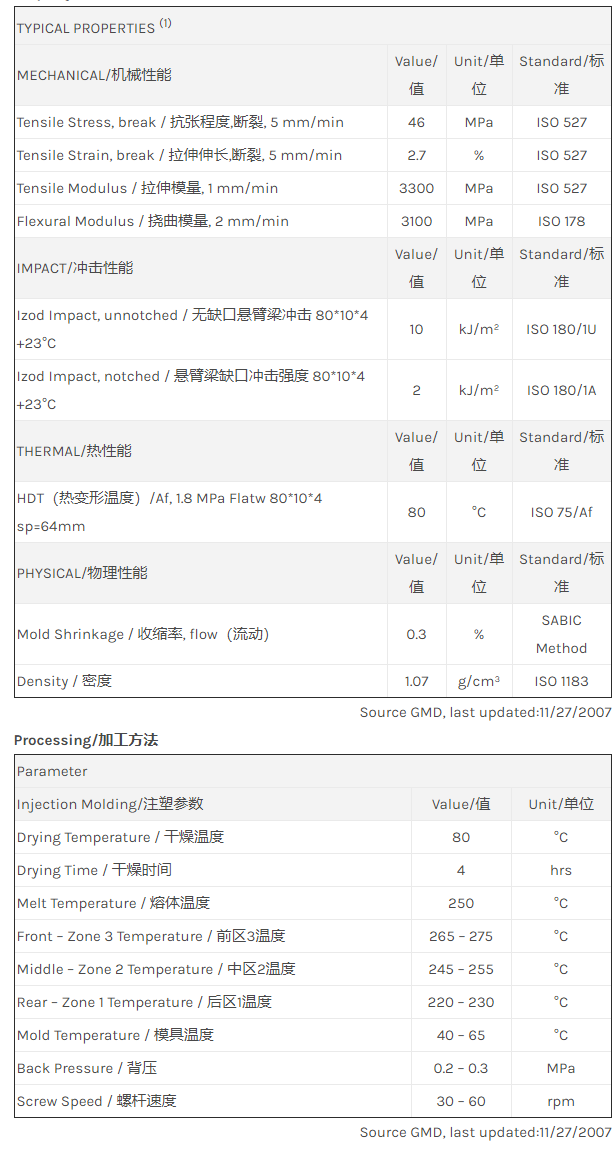The width and height of the screenshot is (612, 1161).
Task: Click the THERMAL/热性能 section header
Action: [x=74, y=451]
